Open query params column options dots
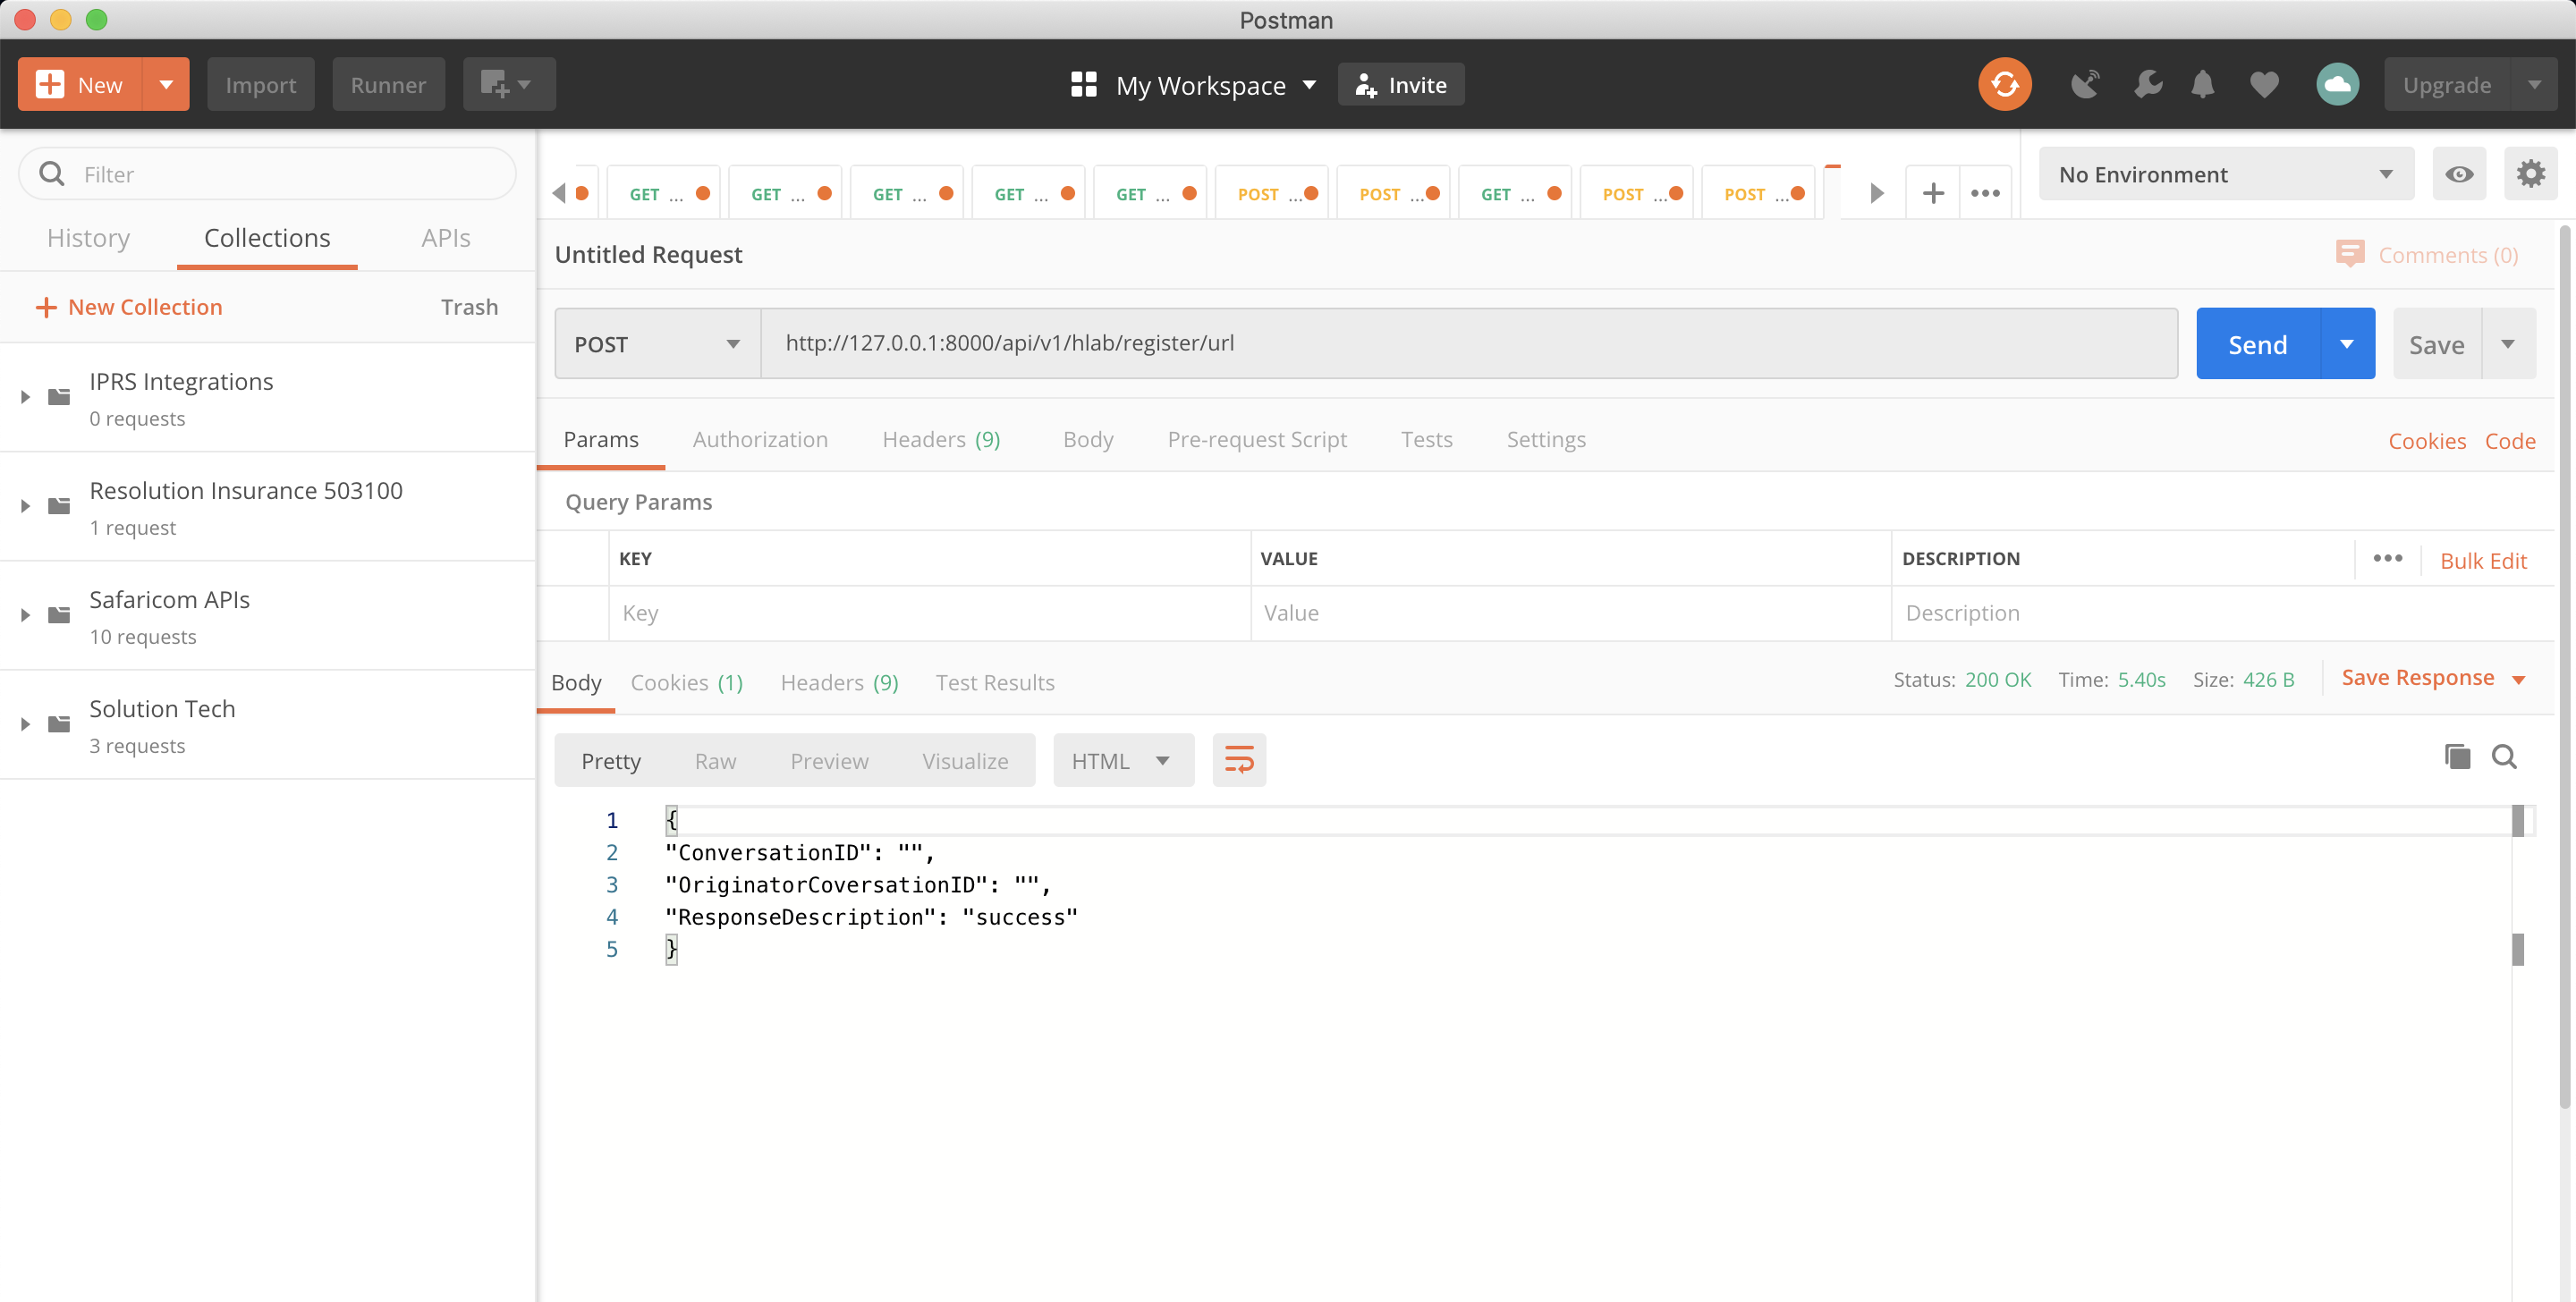 point(2387,558)
